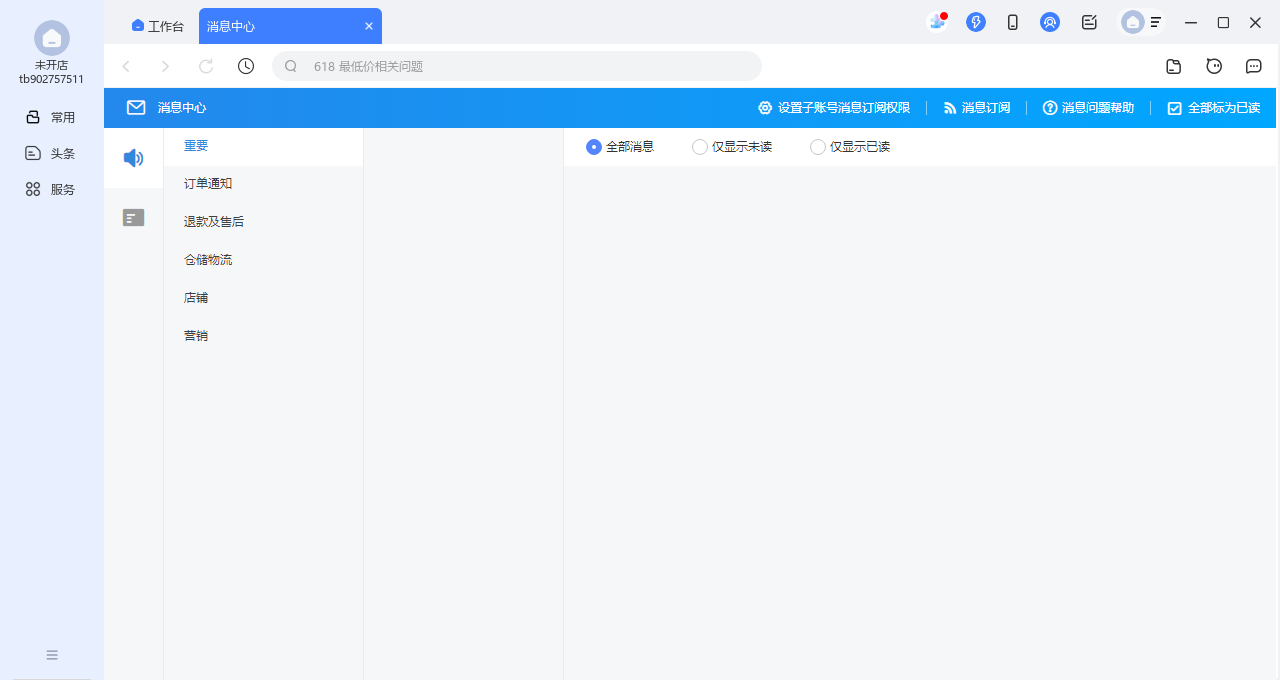Image resolution: width=1280 pixels, height=680 pixels.
Task: Select 营销 message category
Action: click(x=263, y=336)
